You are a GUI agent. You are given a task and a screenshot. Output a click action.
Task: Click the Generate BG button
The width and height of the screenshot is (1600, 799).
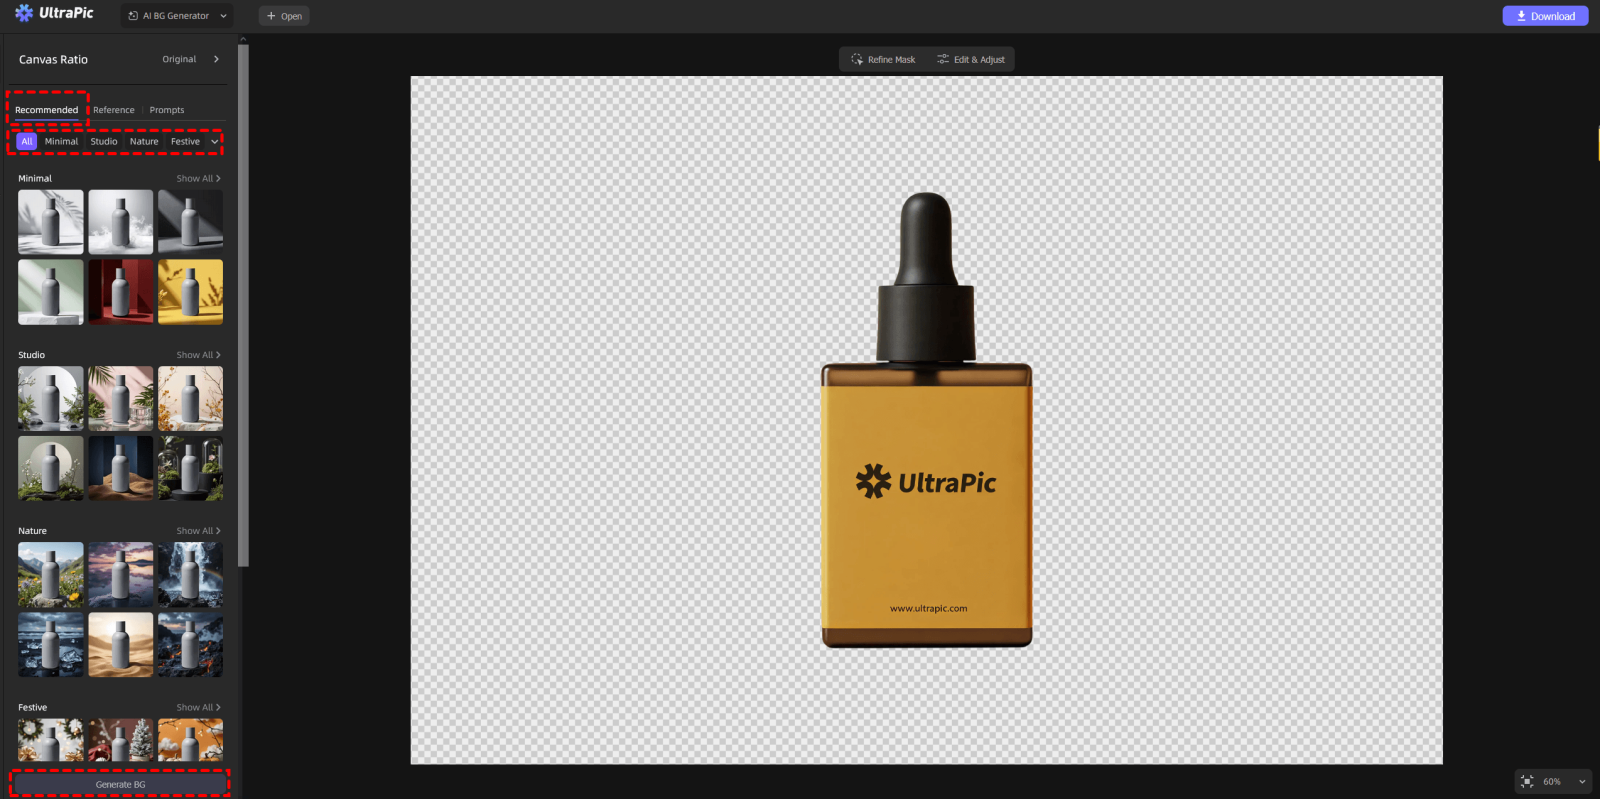(x=120, y=784)
